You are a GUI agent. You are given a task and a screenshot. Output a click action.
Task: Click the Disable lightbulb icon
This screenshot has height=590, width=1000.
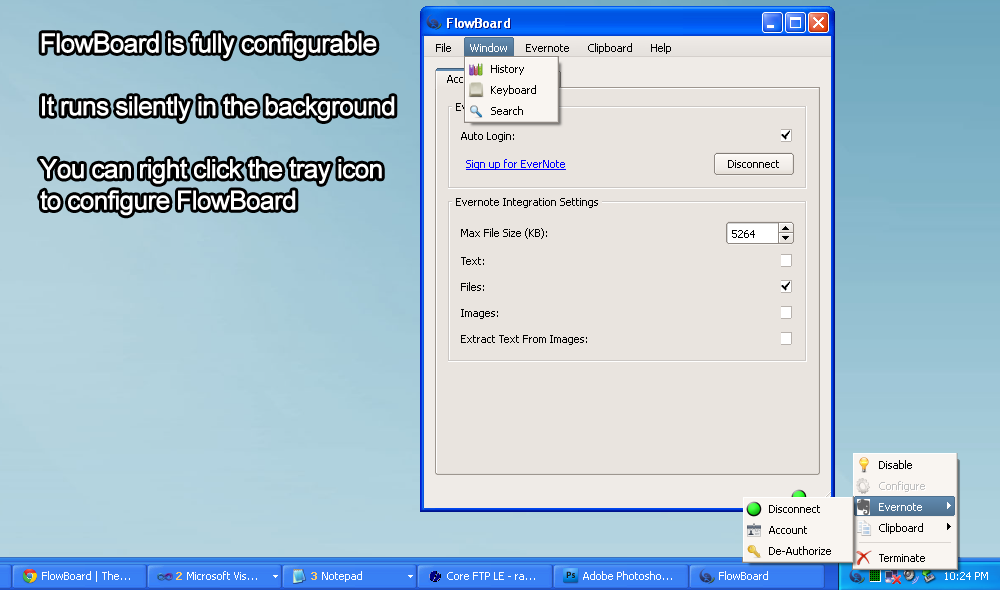(x=864, y=465)
